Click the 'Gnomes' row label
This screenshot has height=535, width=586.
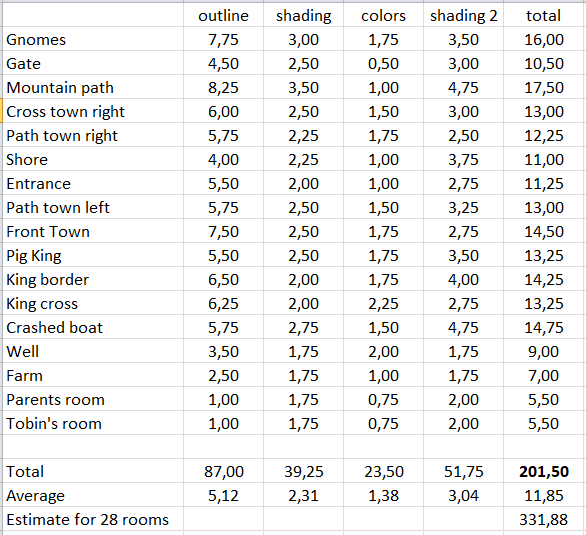pyautogui.click(x=93, y=39)
